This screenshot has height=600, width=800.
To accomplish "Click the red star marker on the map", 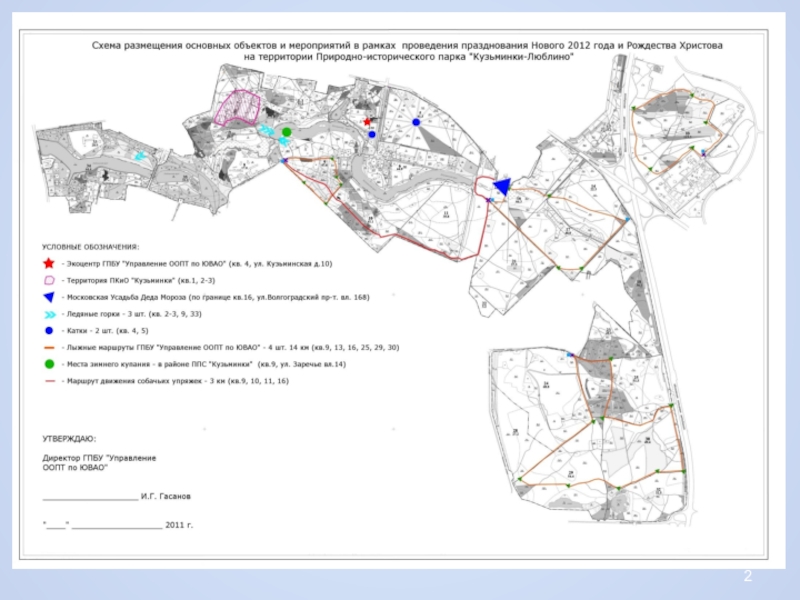I will tap(367, 121).
